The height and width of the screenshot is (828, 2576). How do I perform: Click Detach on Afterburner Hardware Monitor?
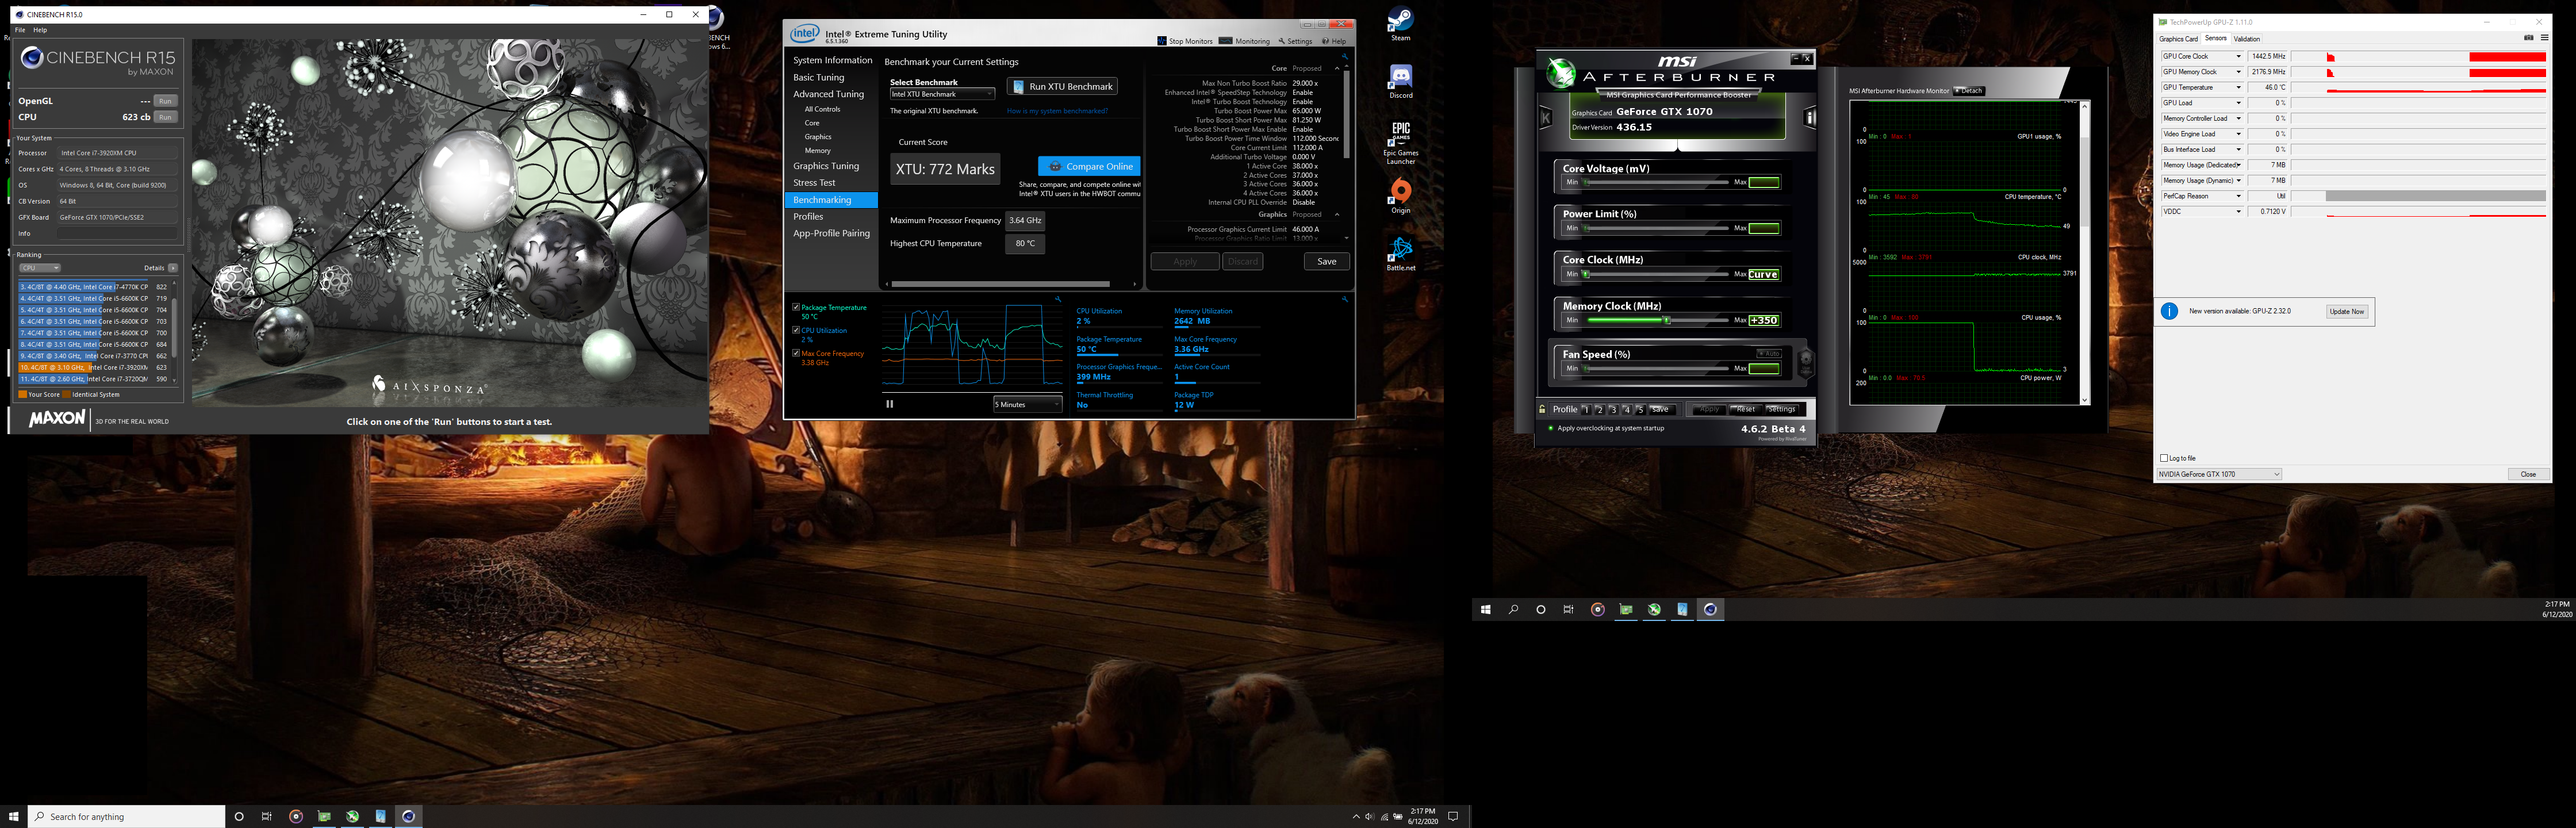(1969, 91)
